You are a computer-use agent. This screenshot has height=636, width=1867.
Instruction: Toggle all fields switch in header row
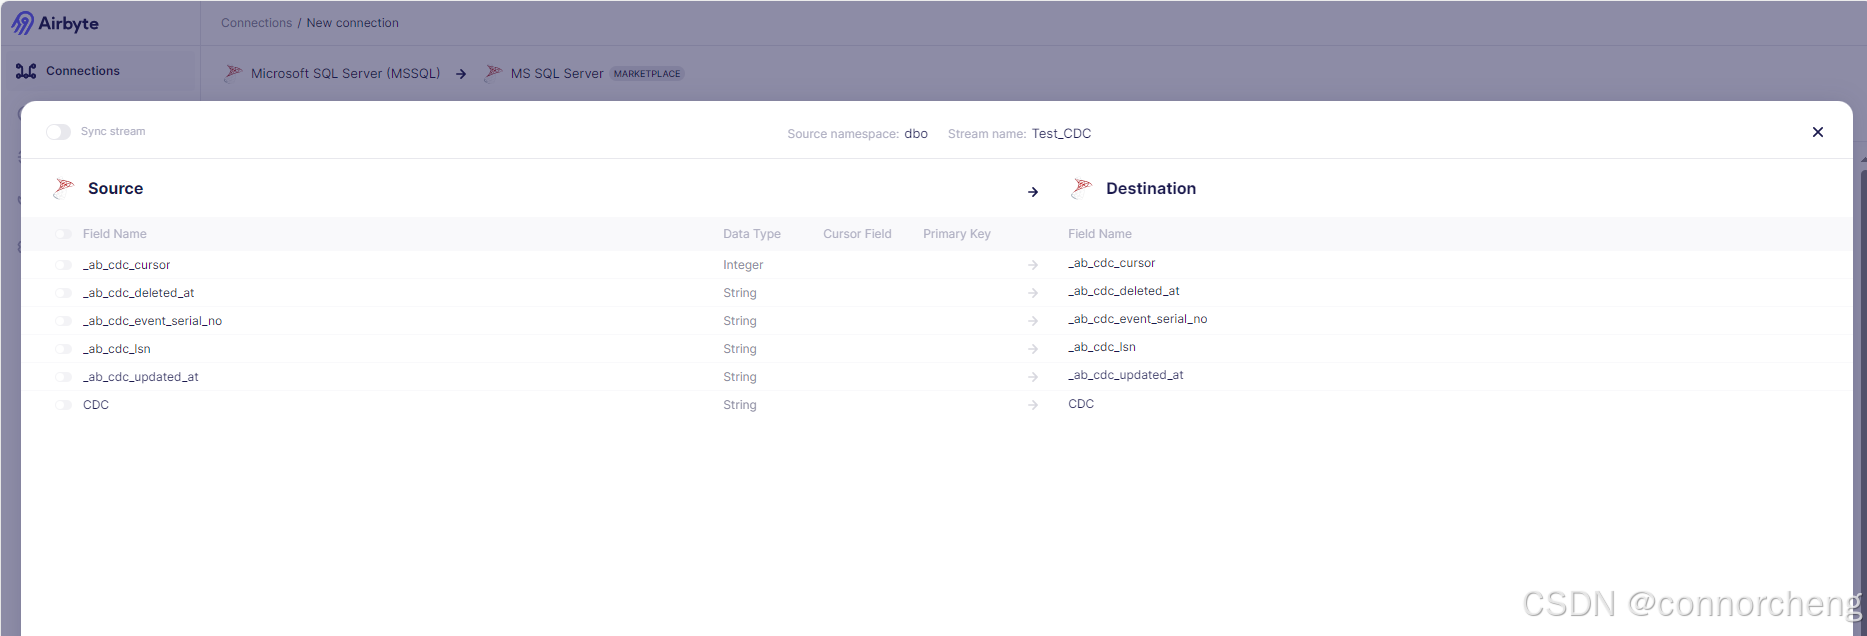tap(63, 234)
